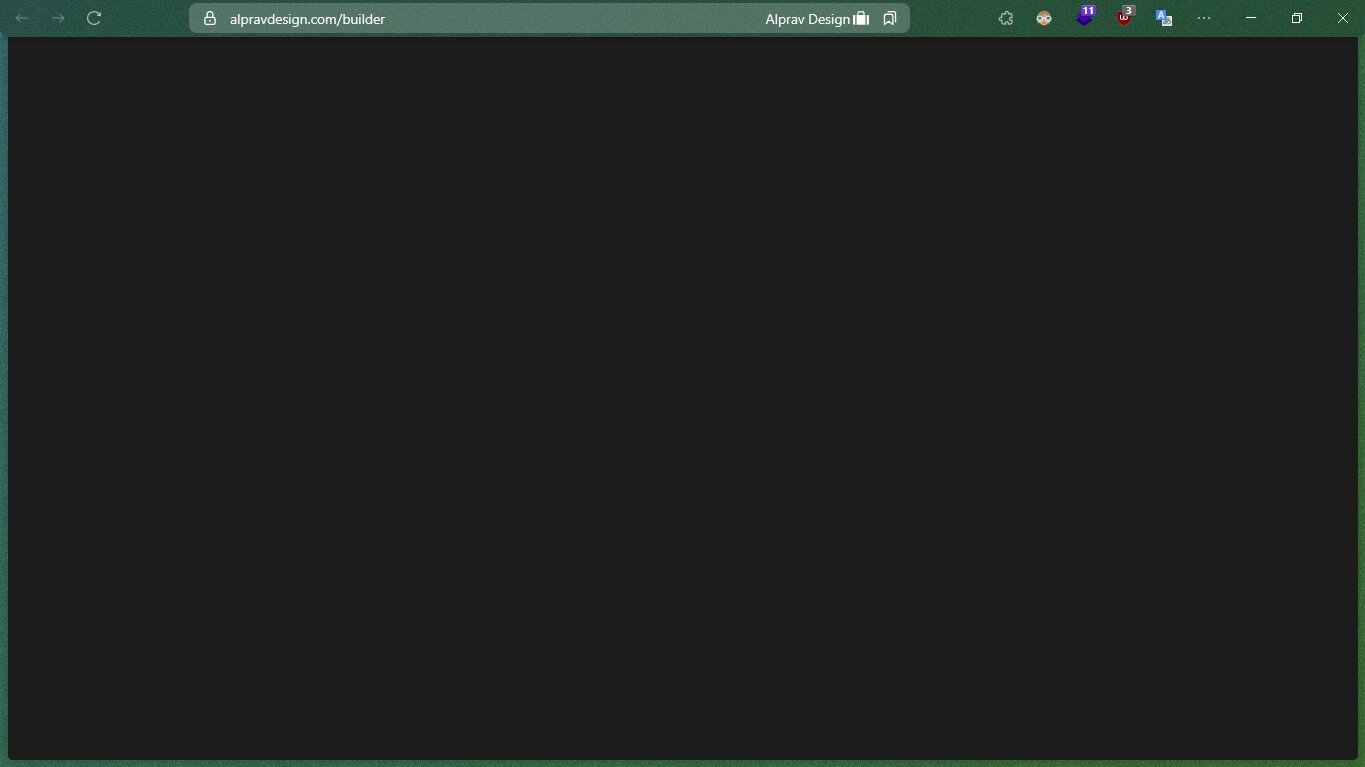
Task: Click the forward navigation arrow
Action: point(58,18)
